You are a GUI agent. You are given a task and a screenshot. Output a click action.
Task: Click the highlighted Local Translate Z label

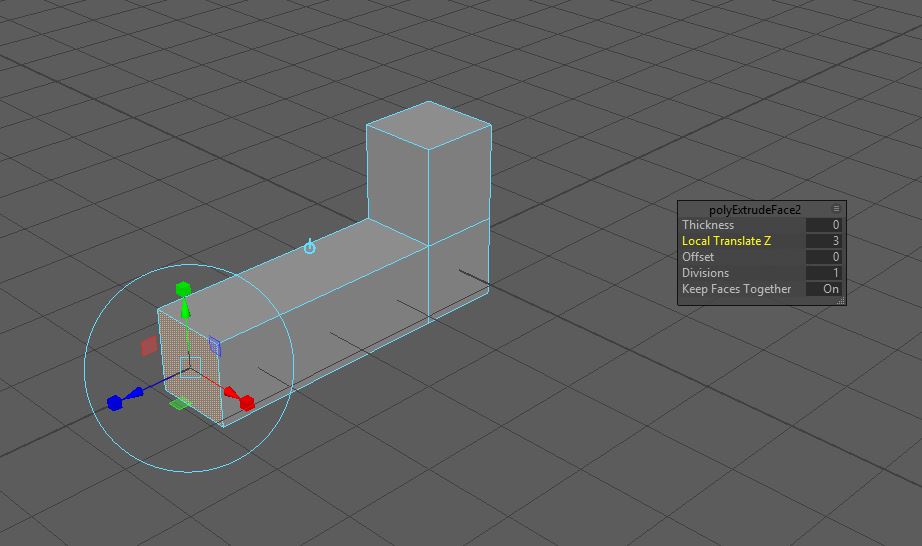[x=726, y=240]
